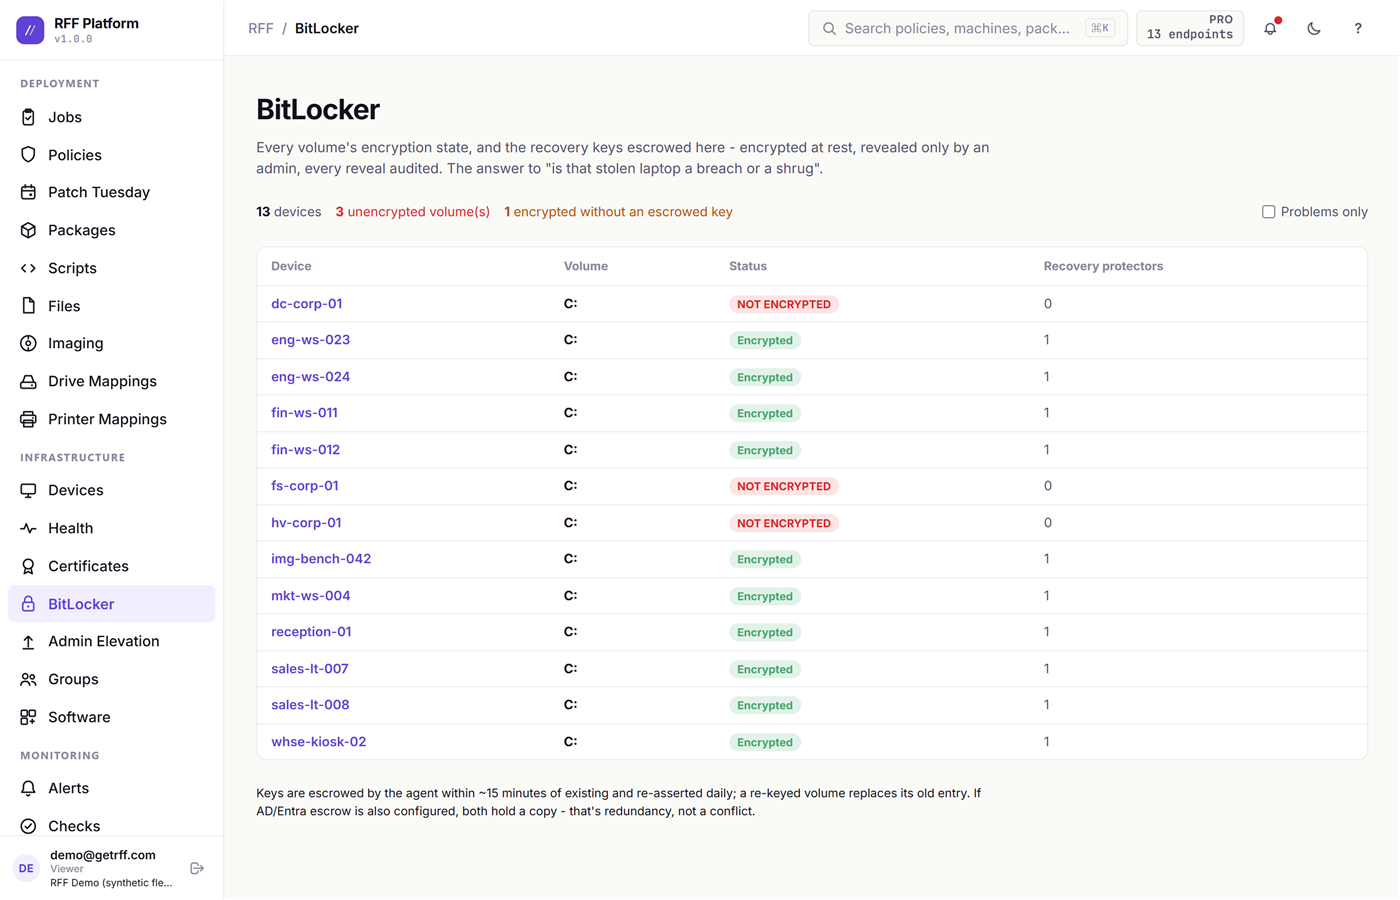Open device link whse-kiosk-02
This screenshot has height=900, width=1400.
click(x=318, y=742)
